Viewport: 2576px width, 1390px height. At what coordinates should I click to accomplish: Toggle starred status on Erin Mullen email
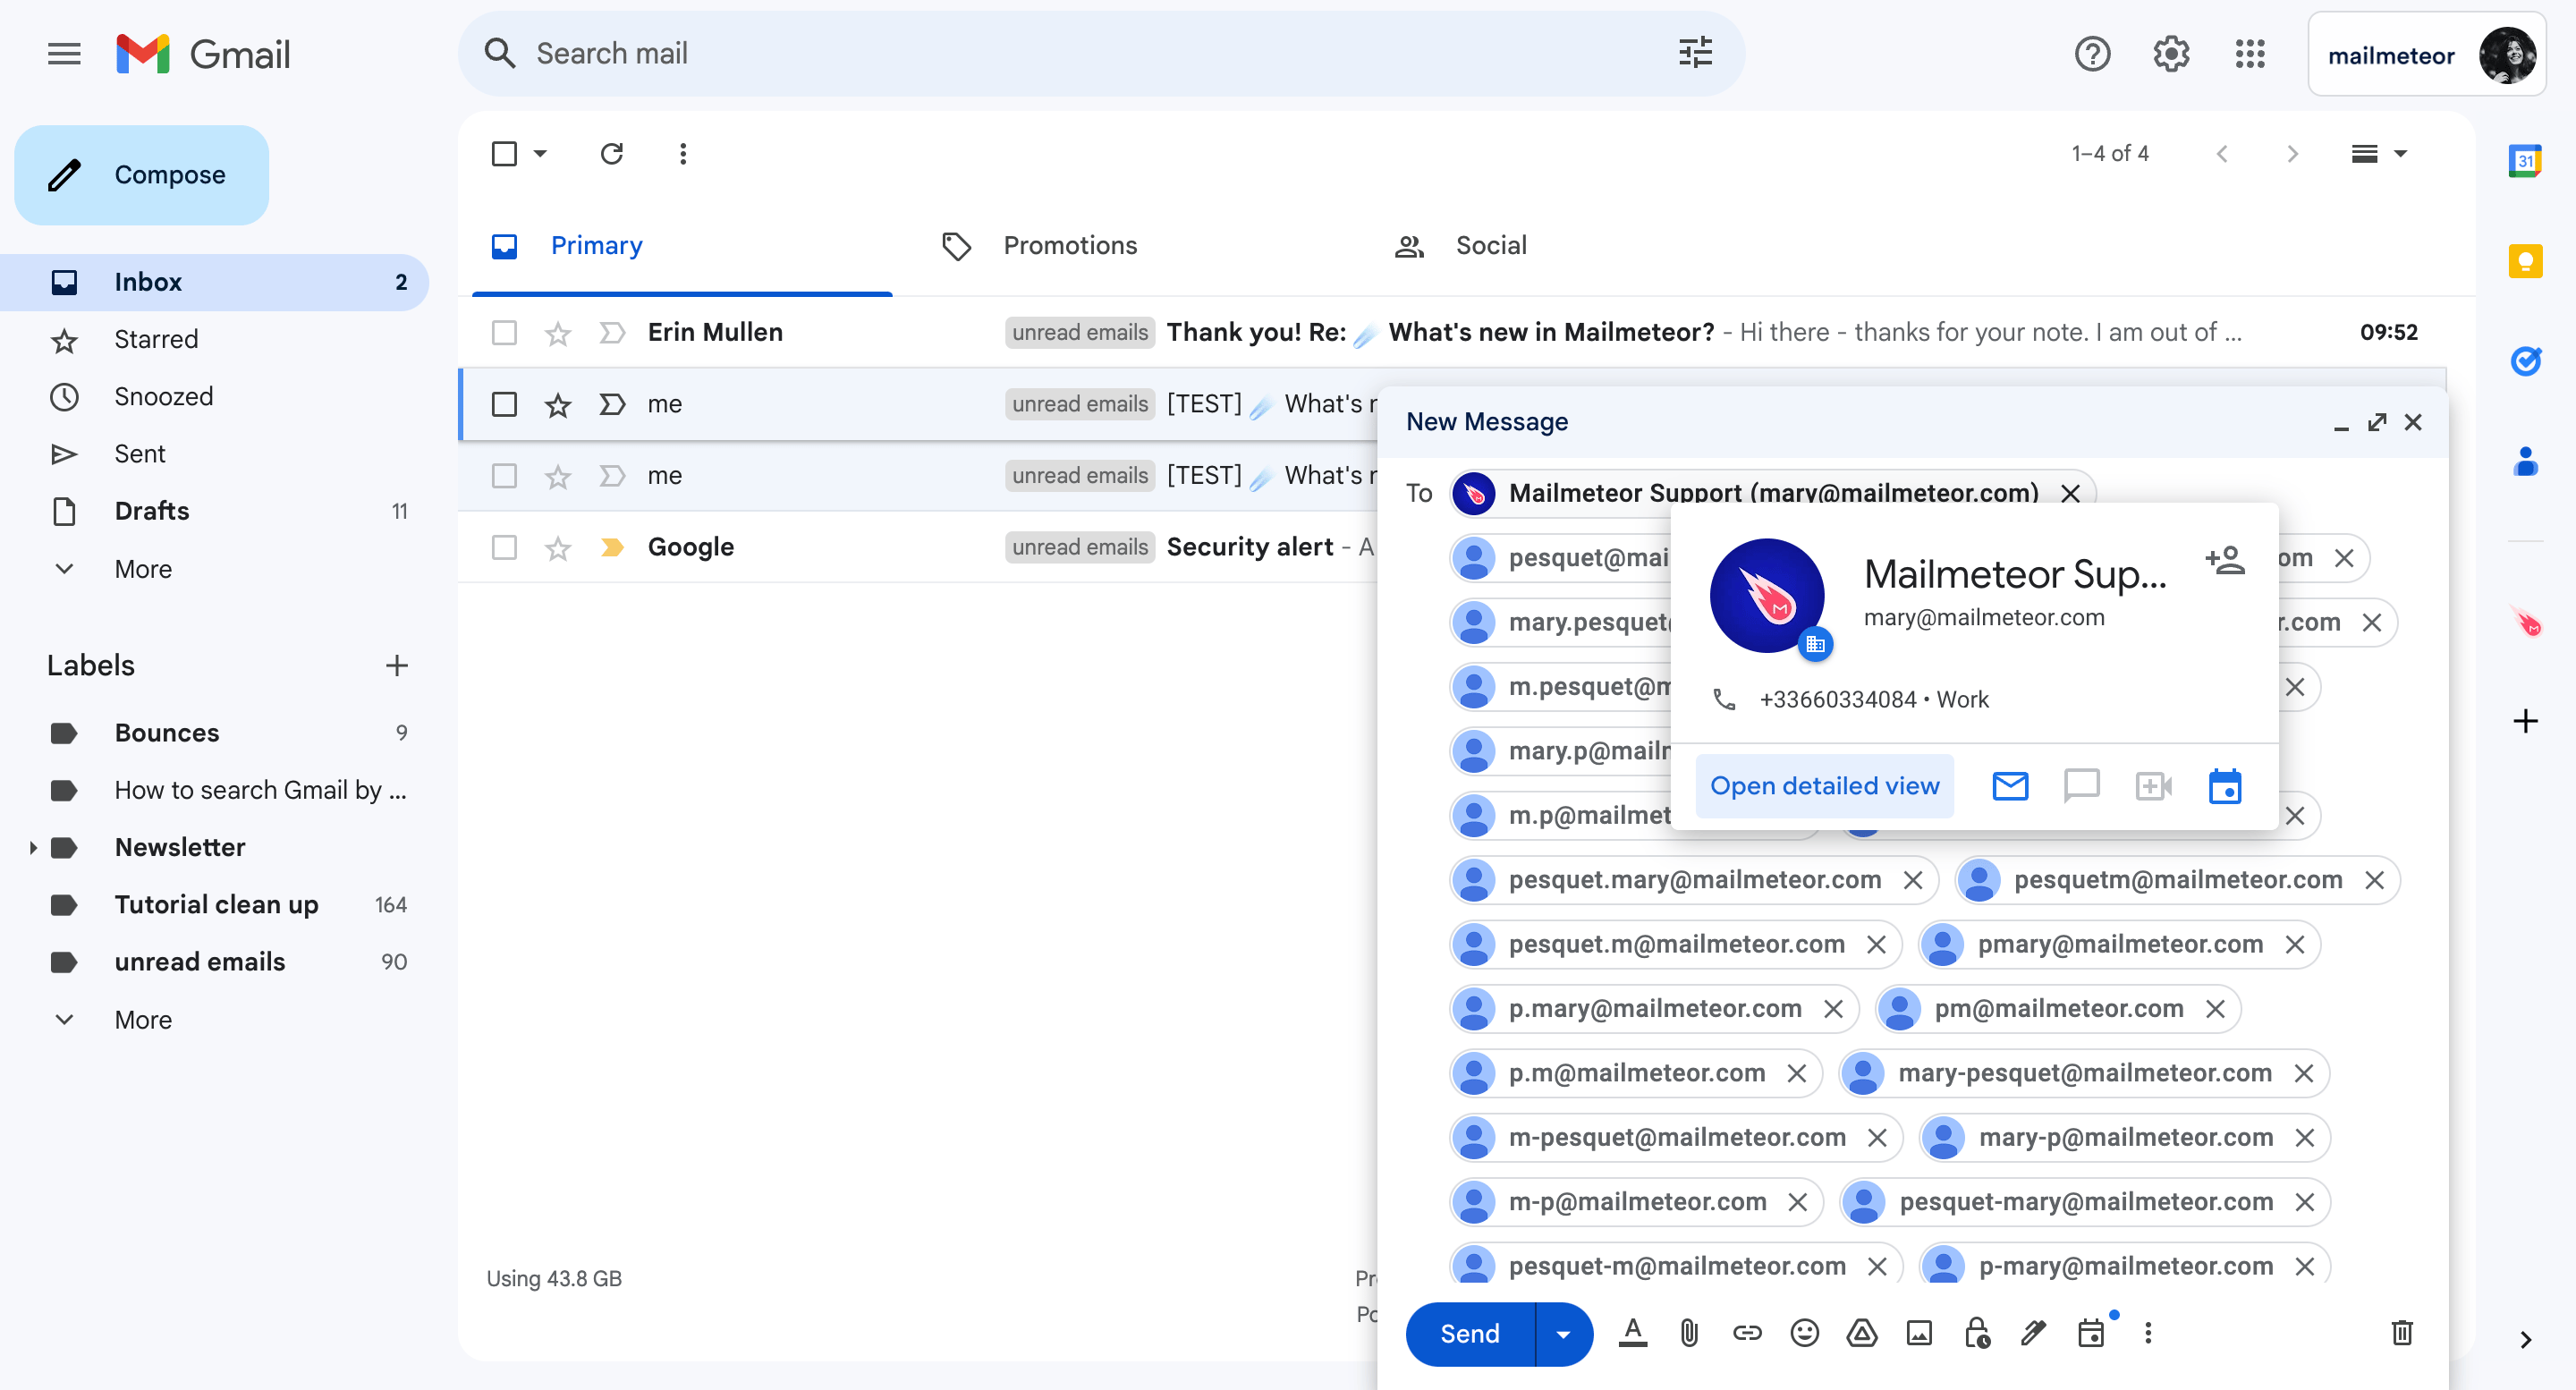[x=558, y=332]
